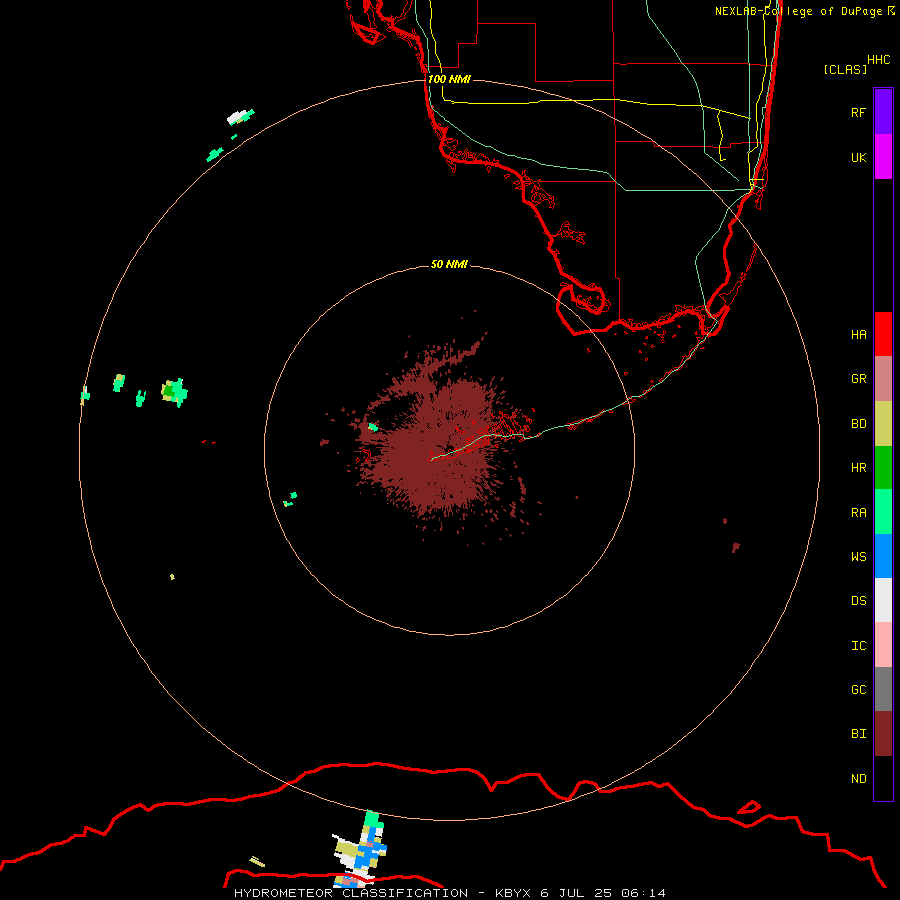Click the RA legend label
900x900 pixels.
(x=858, y=513)
